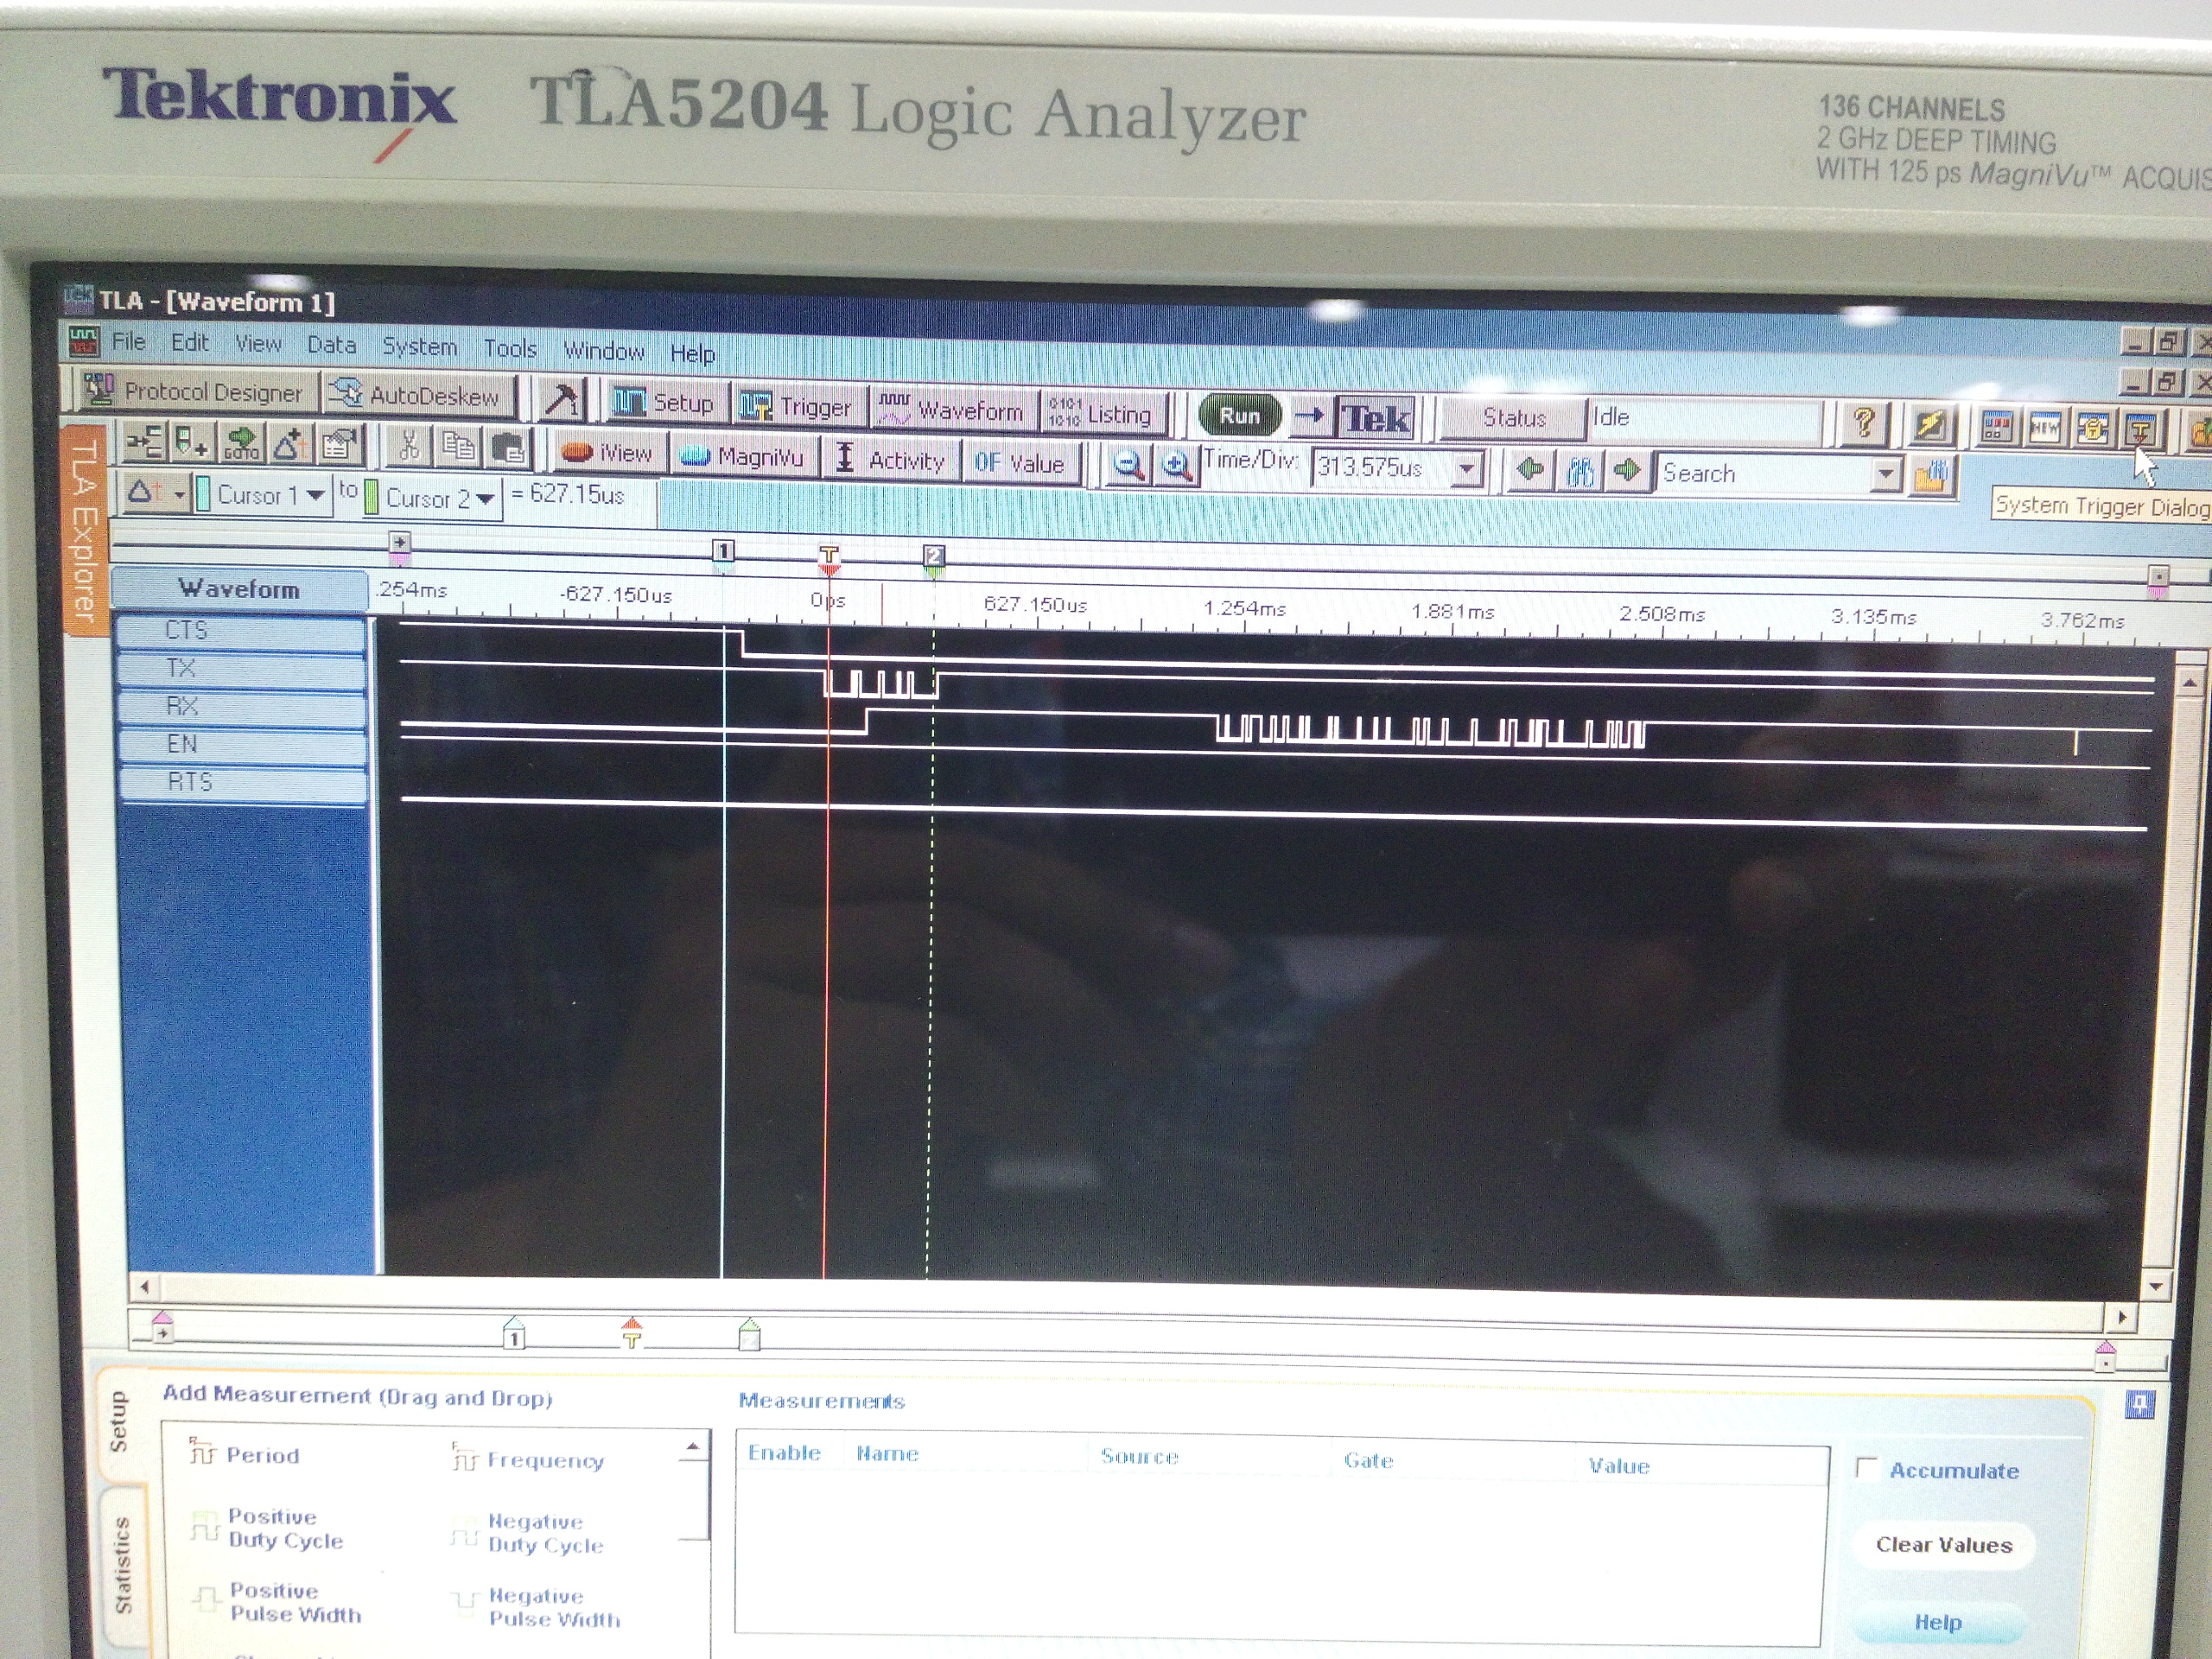Click the arrow icon next to Run
2212x1659 pixels.
[x=1309, y=415]
